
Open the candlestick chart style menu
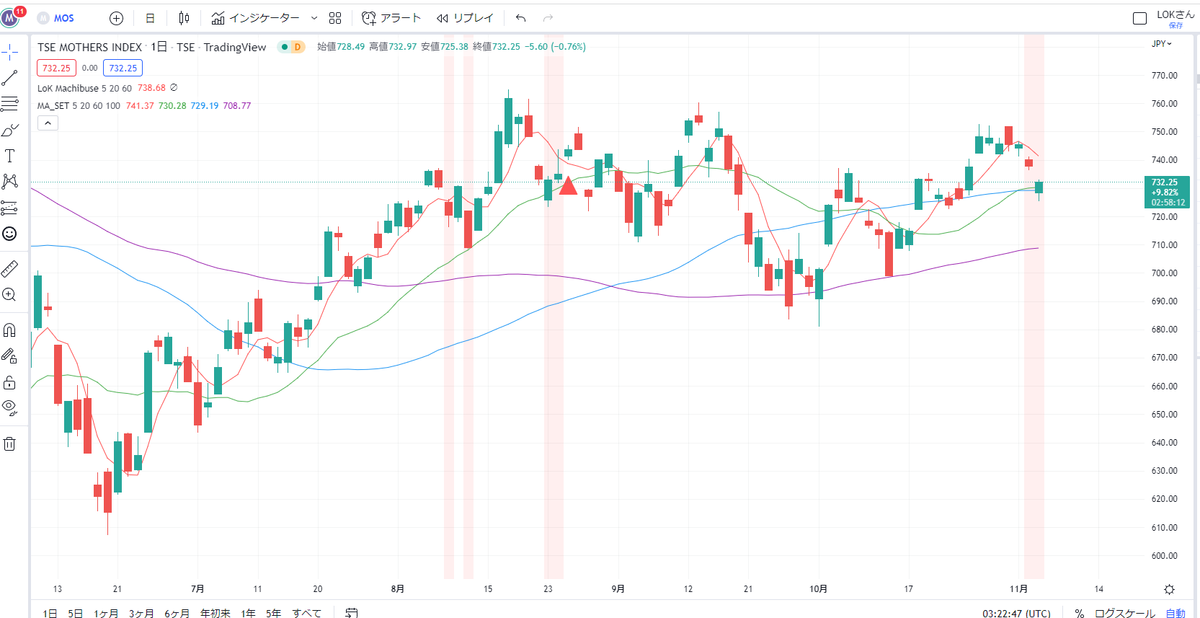(184, 18)
